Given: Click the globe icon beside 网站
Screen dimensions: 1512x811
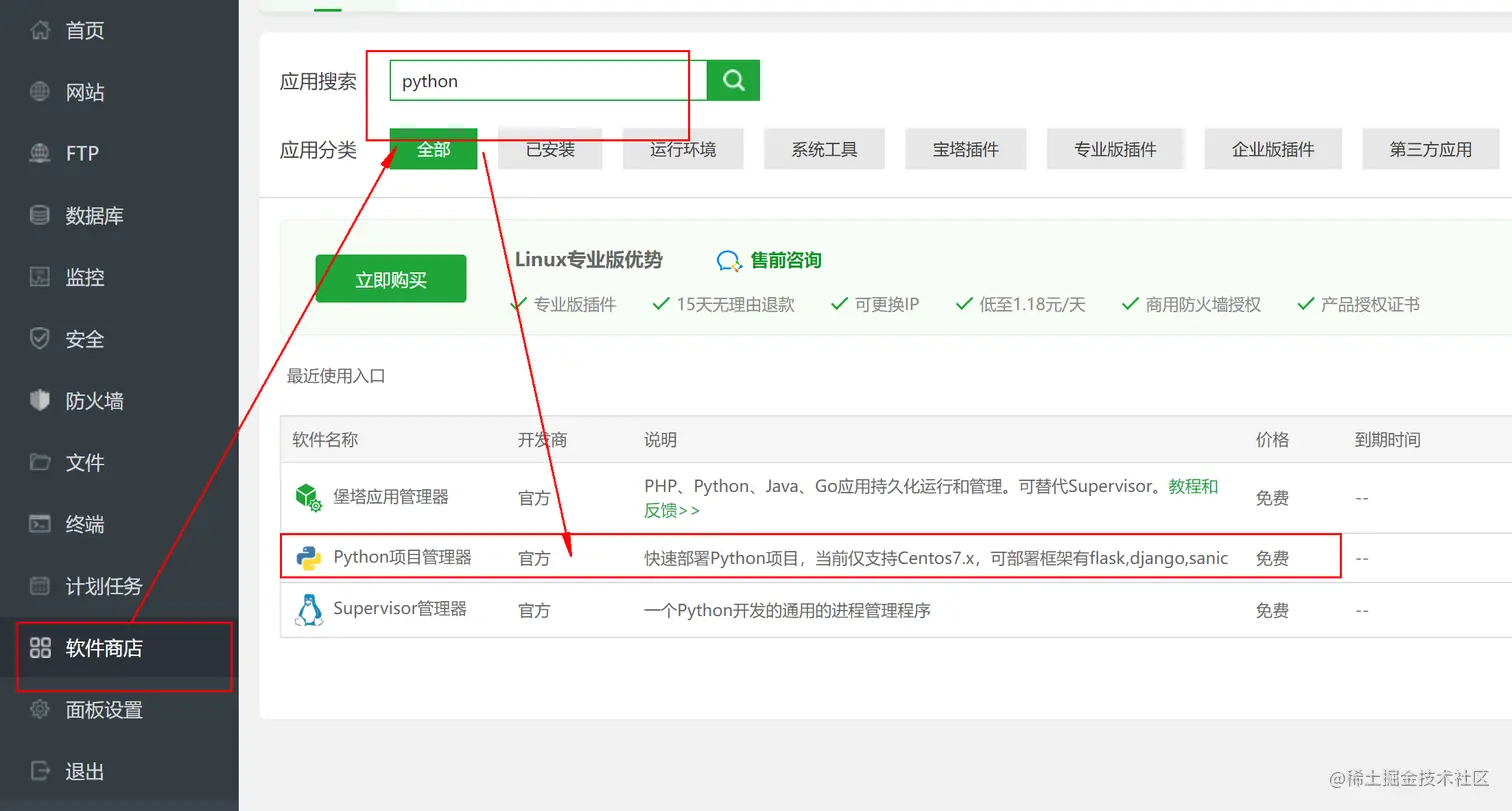Looking at the screenshot, I should (40, 92).
